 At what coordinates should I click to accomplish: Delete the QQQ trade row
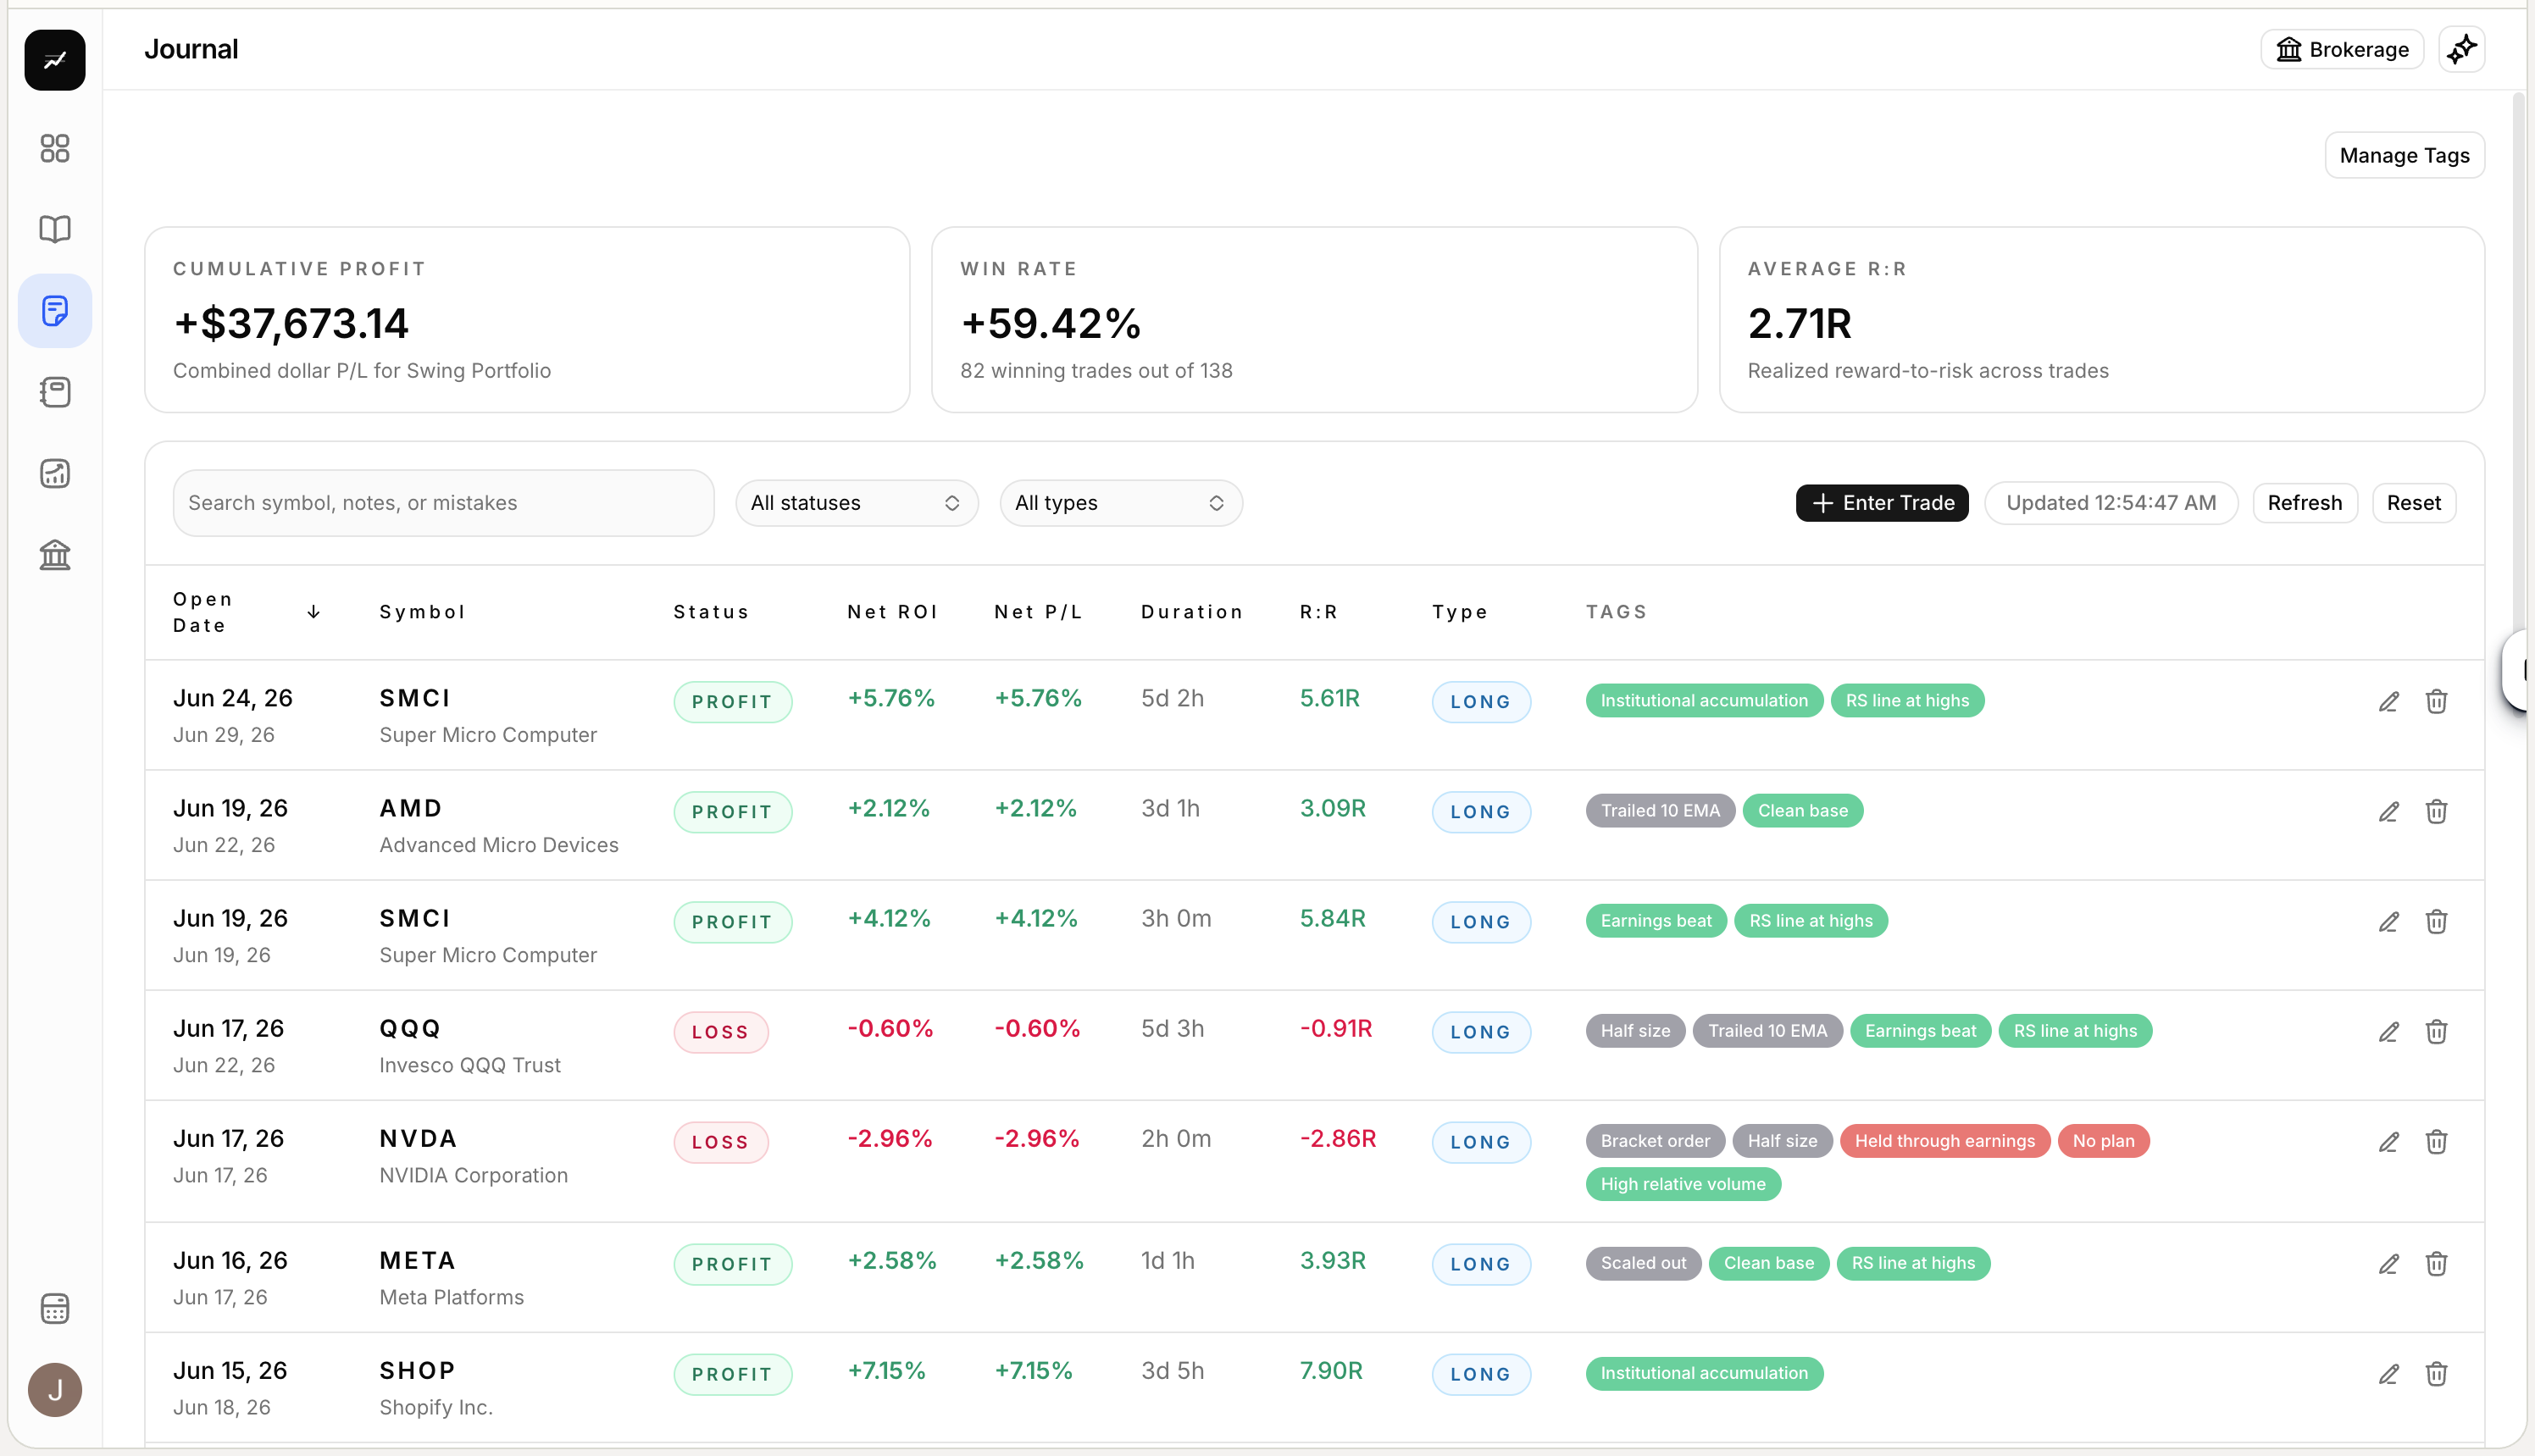2437,1032
